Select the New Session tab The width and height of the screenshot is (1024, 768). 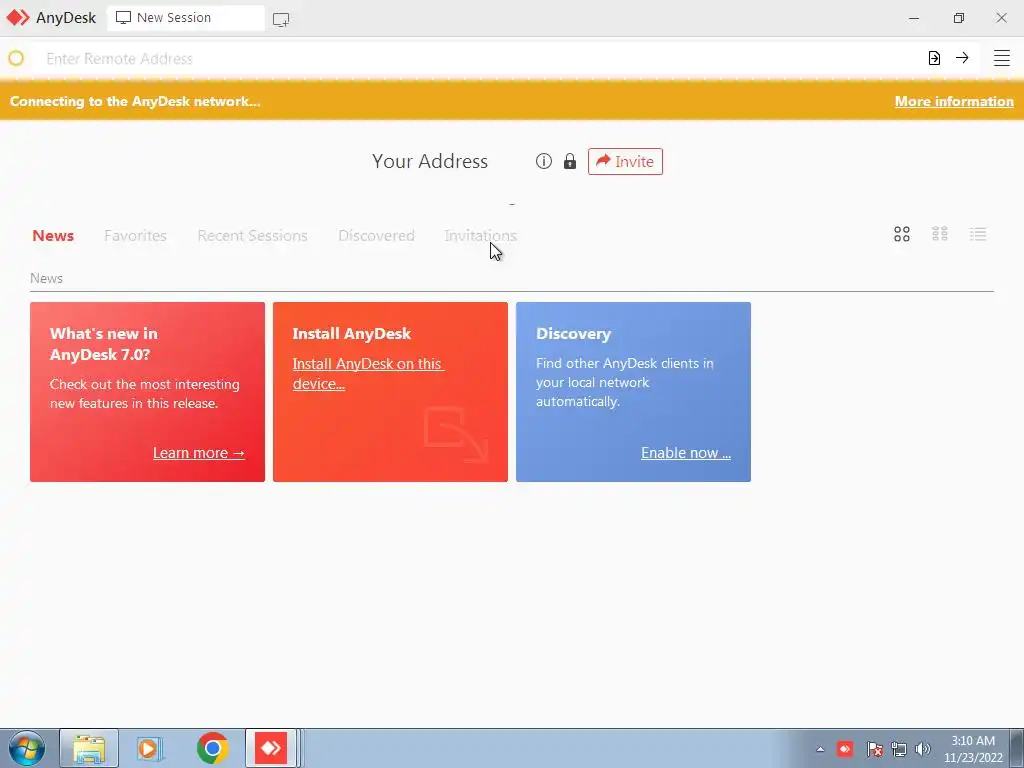point(186,18)
